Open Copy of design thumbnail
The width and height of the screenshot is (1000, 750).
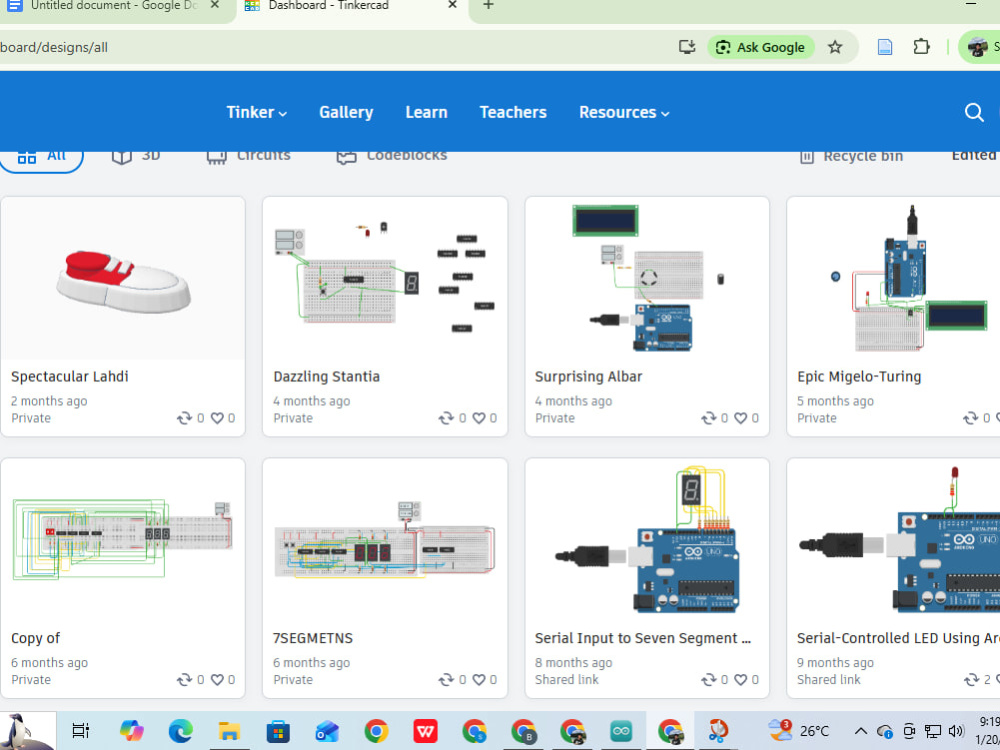[123, 540]
